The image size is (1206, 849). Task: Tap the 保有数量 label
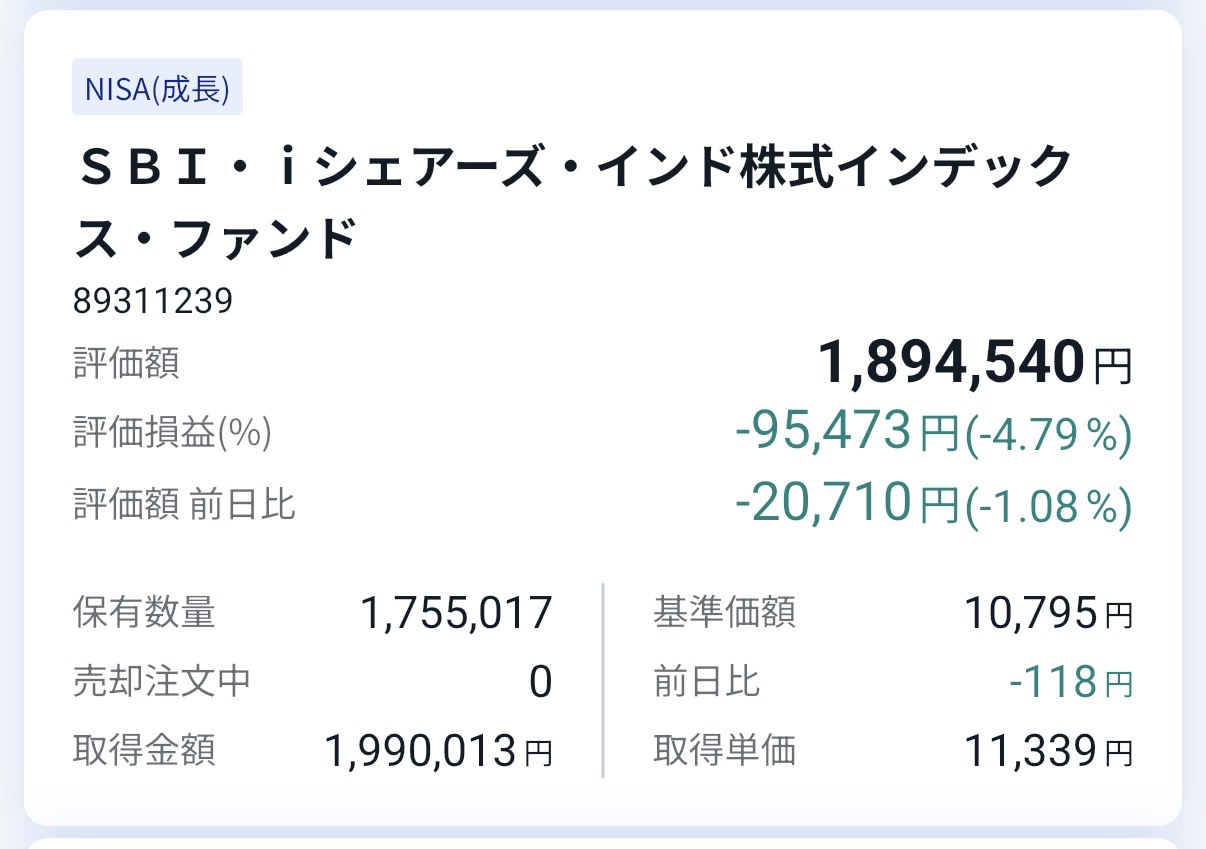[144, 612]
